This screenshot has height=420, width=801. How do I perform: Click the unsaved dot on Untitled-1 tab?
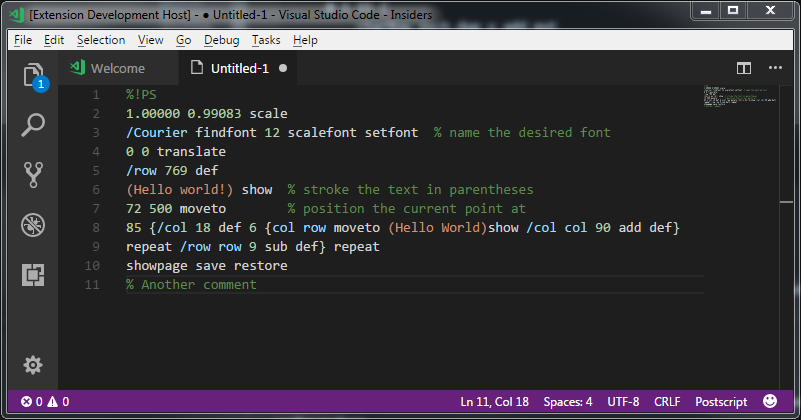283,68
